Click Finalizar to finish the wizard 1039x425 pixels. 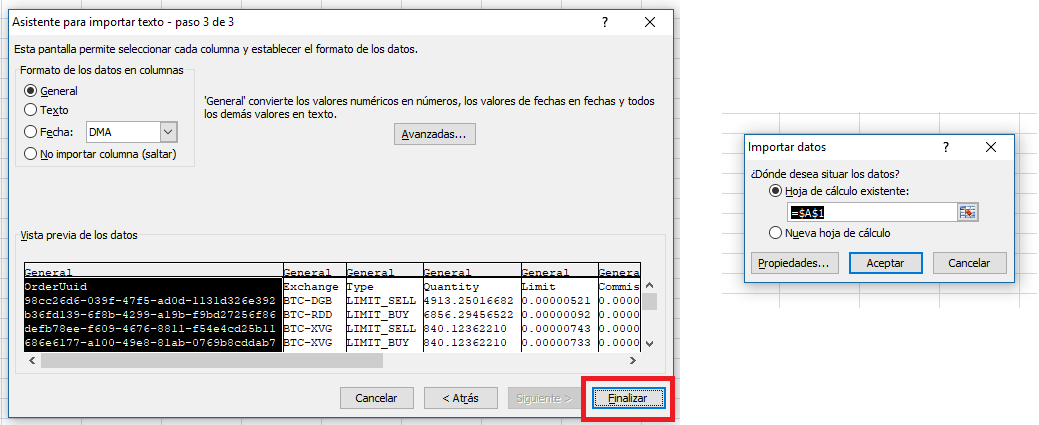pos(628,398)
